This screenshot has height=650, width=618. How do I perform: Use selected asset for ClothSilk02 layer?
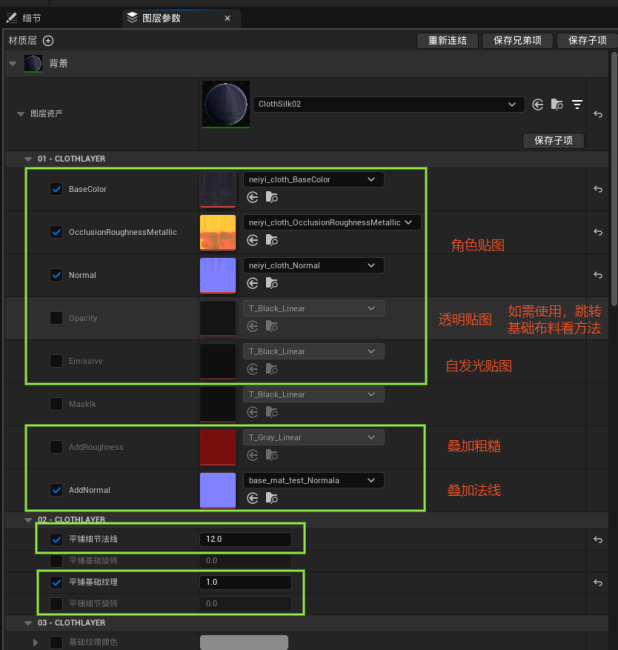click(x=538, y=104)
